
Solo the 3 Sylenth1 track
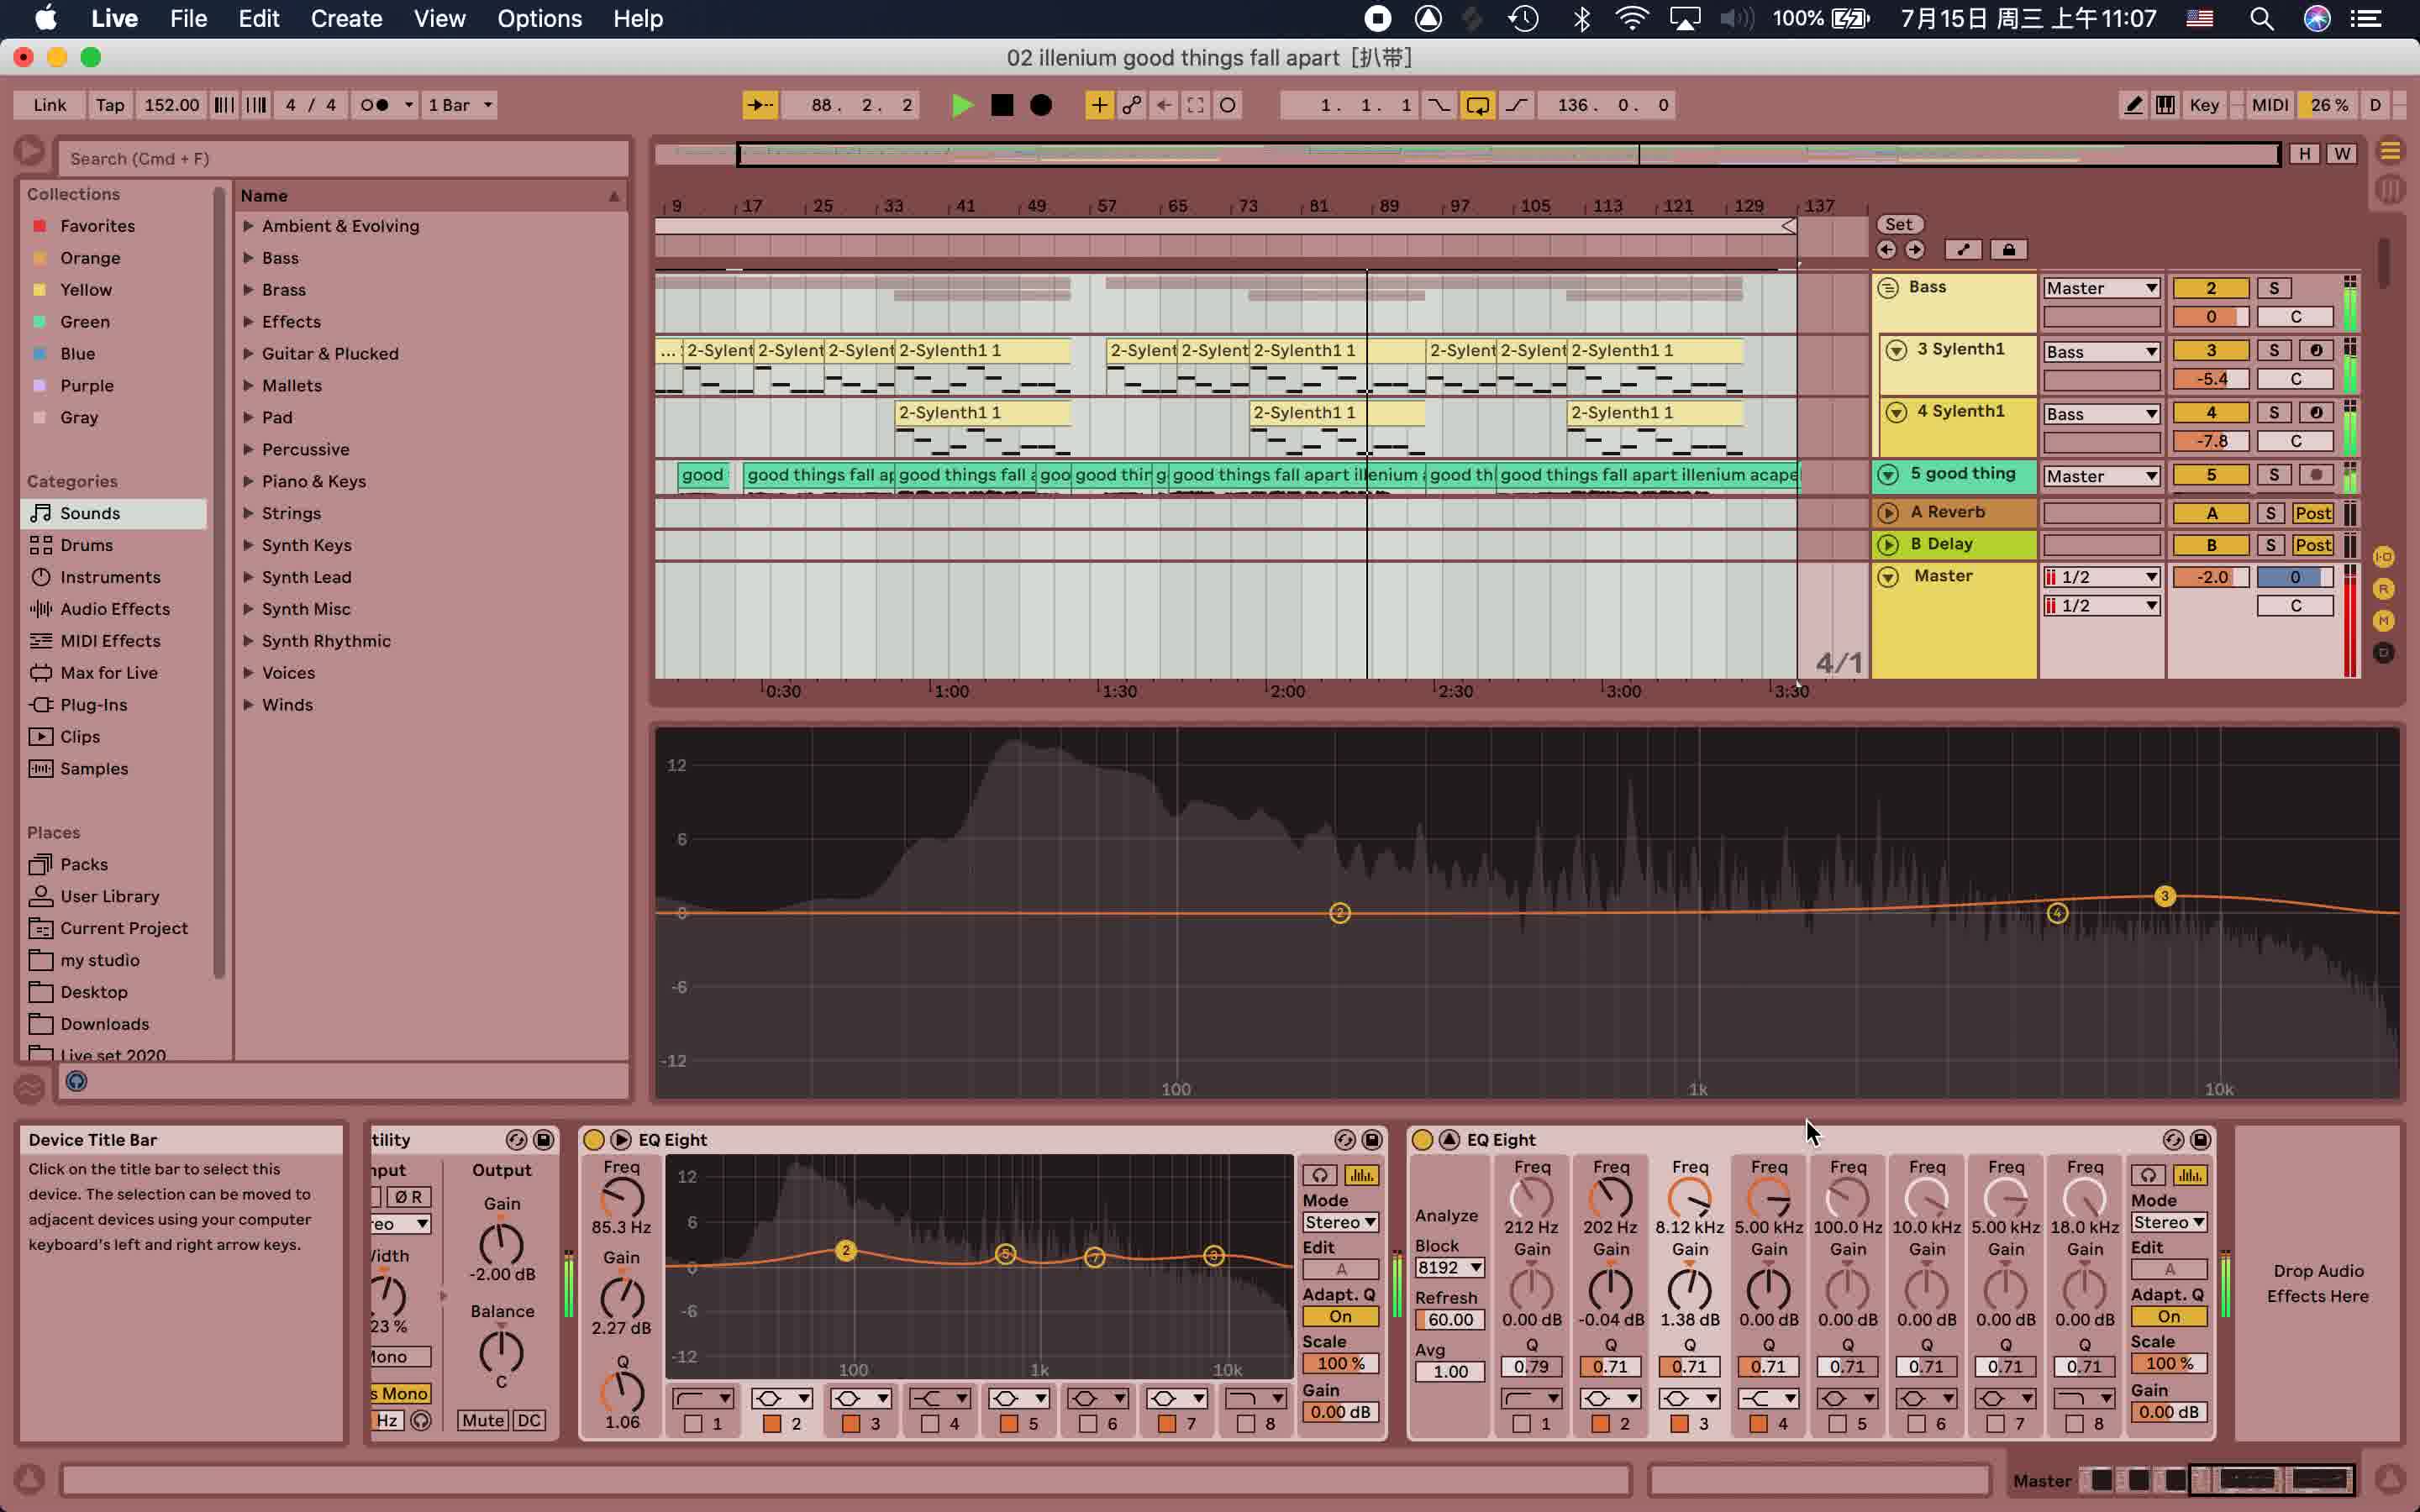2274,350
